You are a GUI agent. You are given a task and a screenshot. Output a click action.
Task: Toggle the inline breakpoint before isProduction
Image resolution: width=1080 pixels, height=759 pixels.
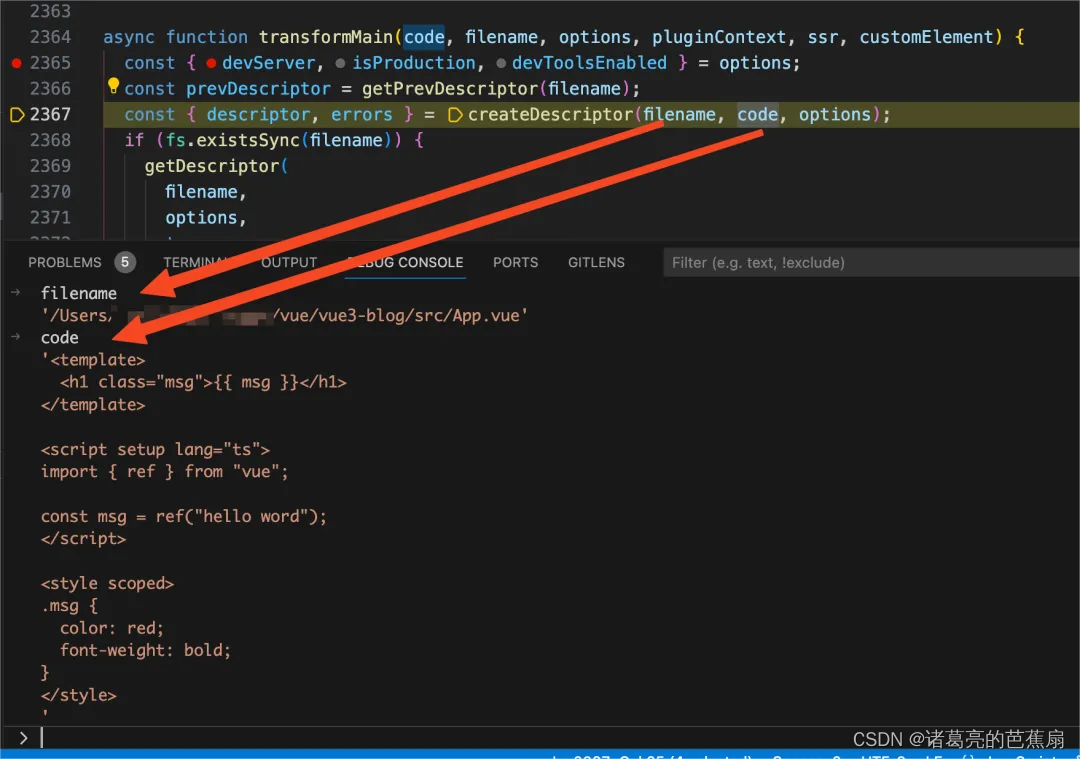340,63
